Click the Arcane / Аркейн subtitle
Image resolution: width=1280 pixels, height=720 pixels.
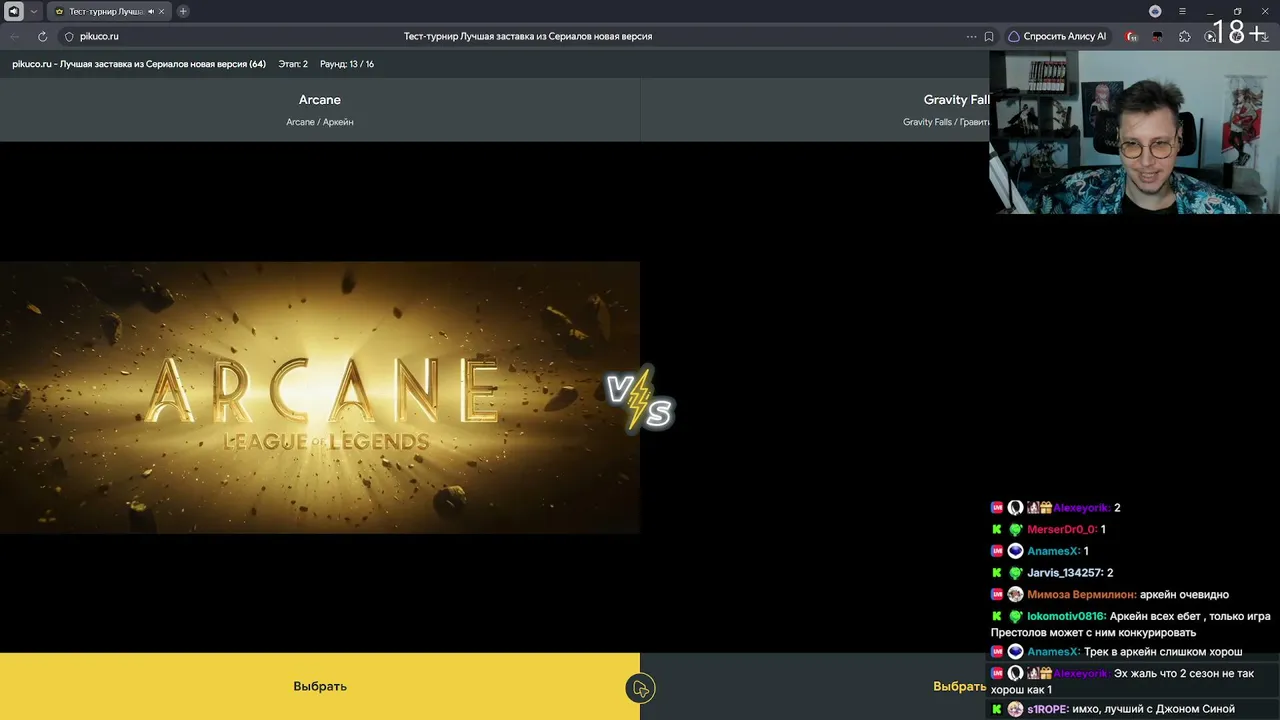[x=320, y=122]
